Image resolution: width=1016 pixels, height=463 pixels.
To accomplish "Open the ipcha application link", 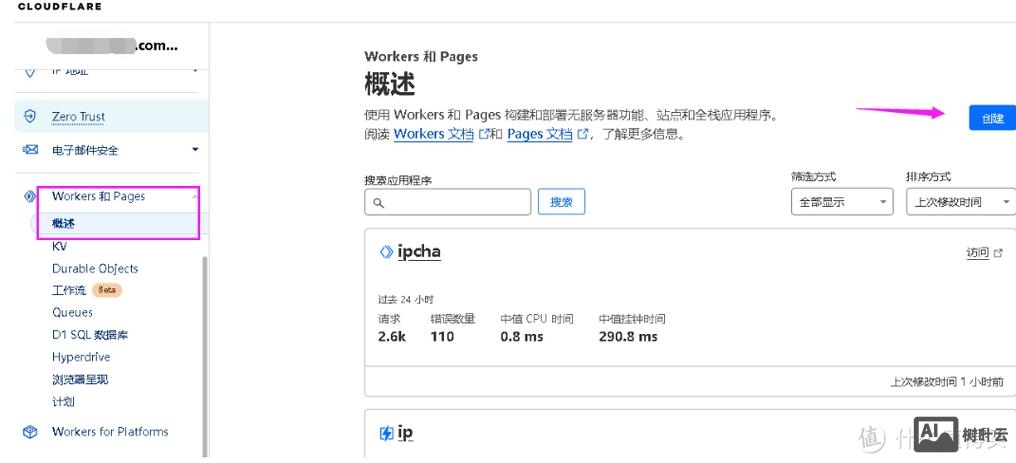I will click(419, 252).
